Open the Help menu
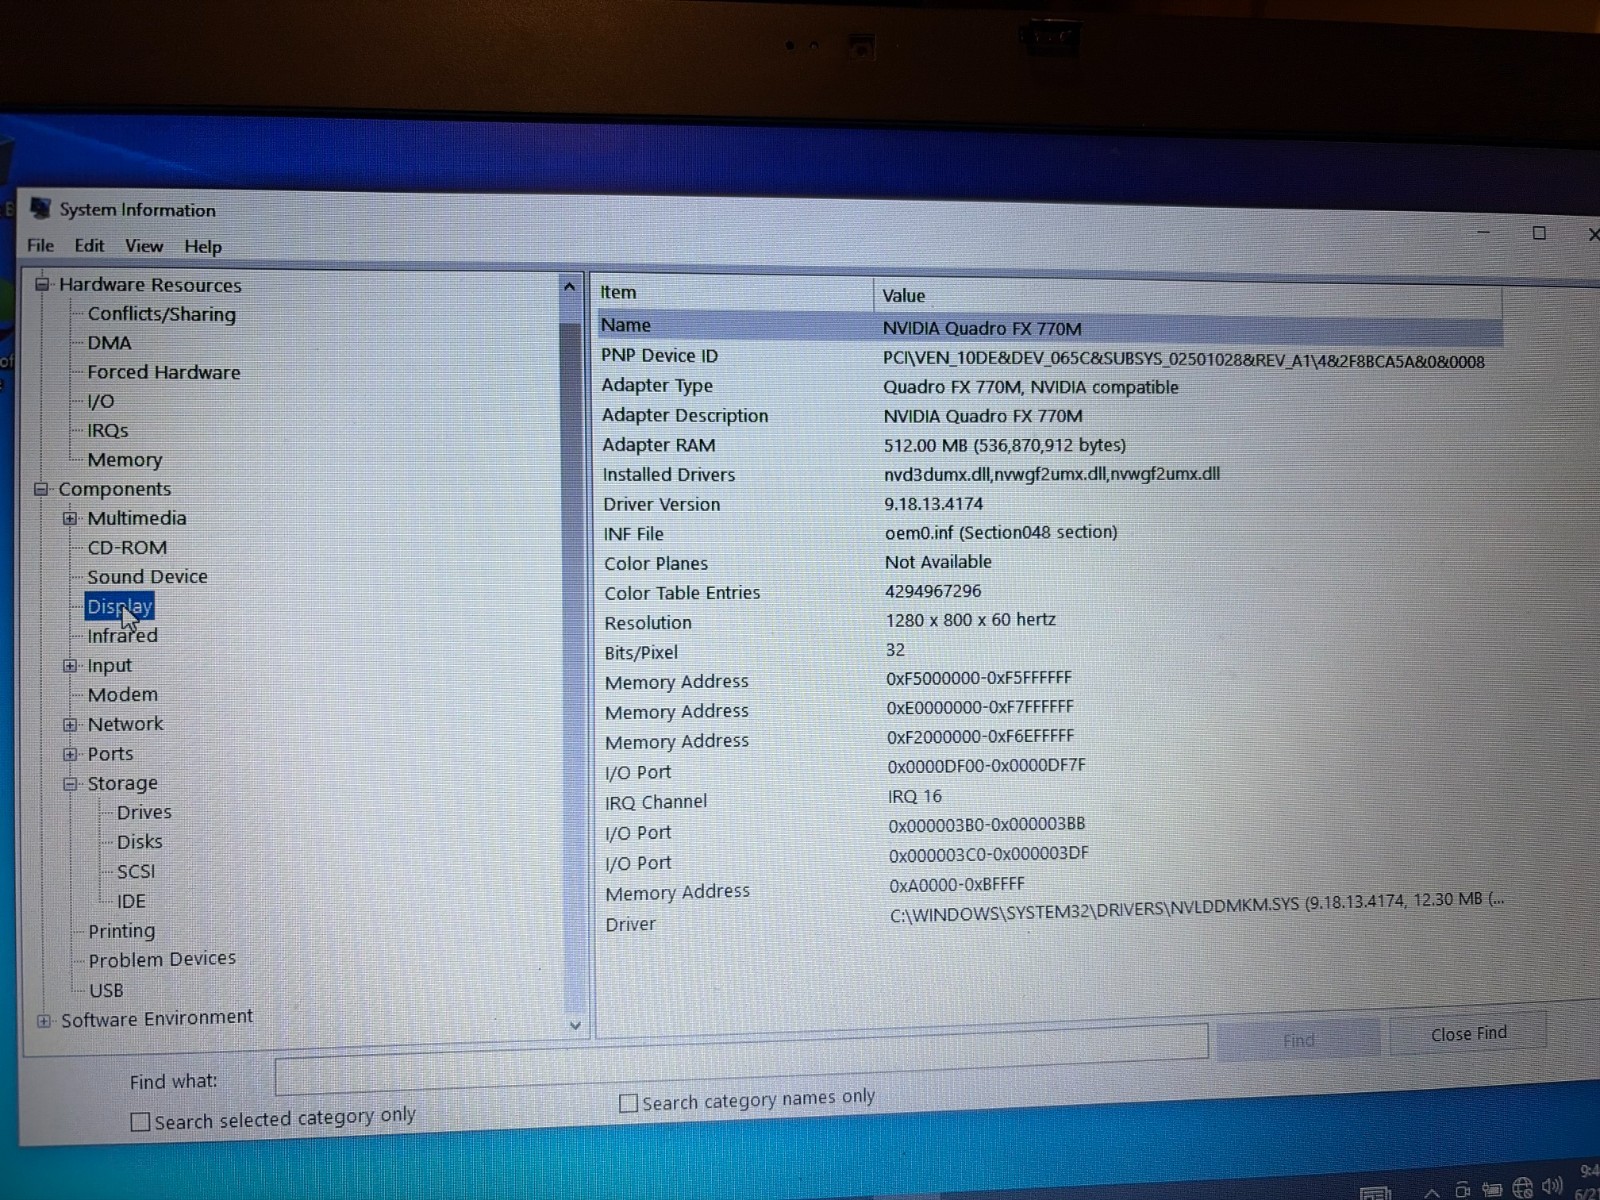The image size is (1600, 1200). (x=203, y=246)
